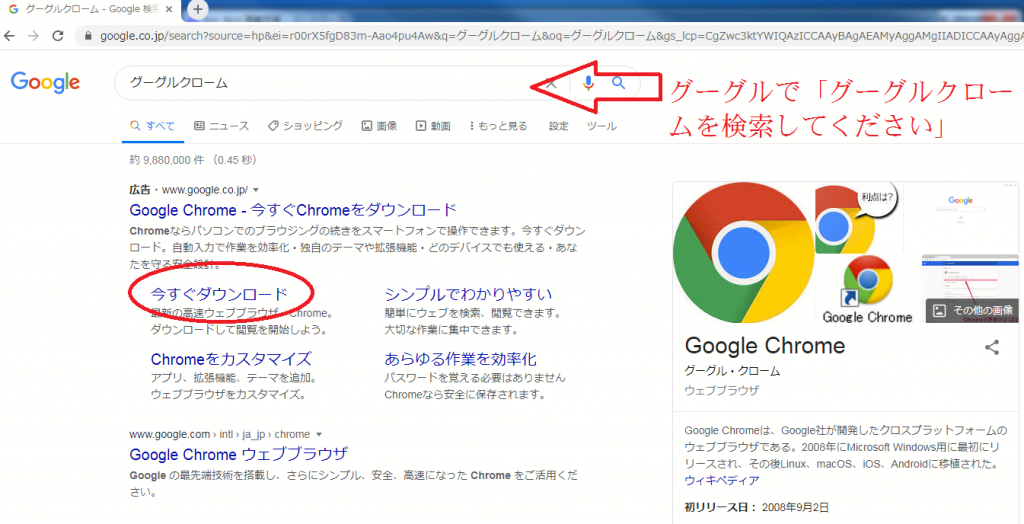The image size is (1024, 524).
Task: Click シンプルでわかりやすい sitelink
Action: click(x=468, y=293)
